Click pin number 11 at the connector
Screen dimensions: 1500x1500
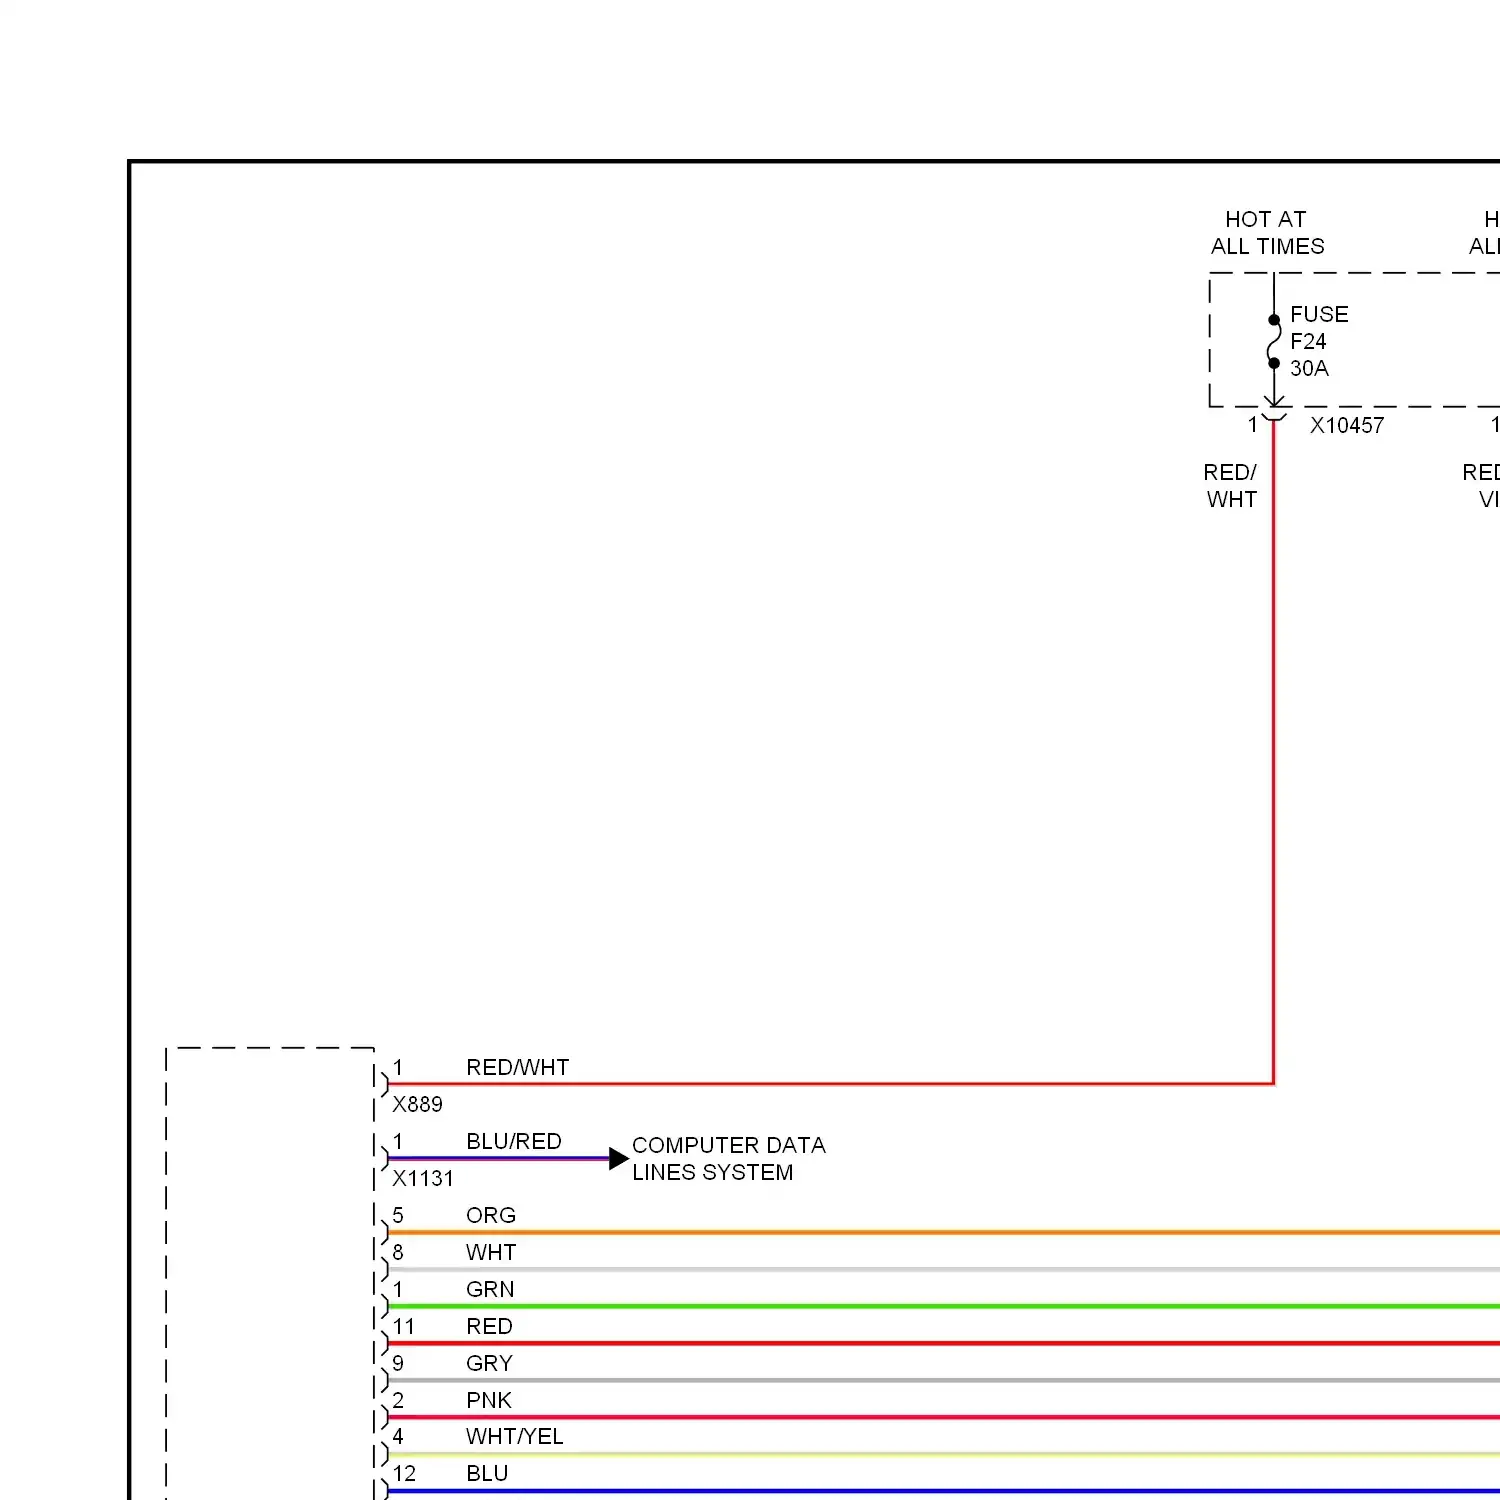click(x=403, y=1326)
